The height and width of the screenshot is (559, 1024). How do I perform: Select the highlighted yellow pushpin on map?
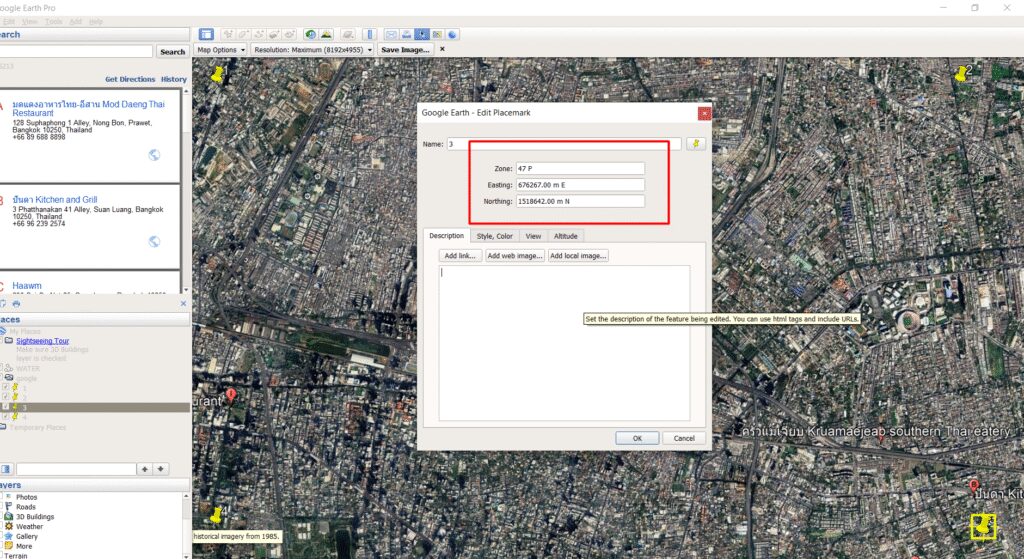pyautogui.click(x=982, y=526)
